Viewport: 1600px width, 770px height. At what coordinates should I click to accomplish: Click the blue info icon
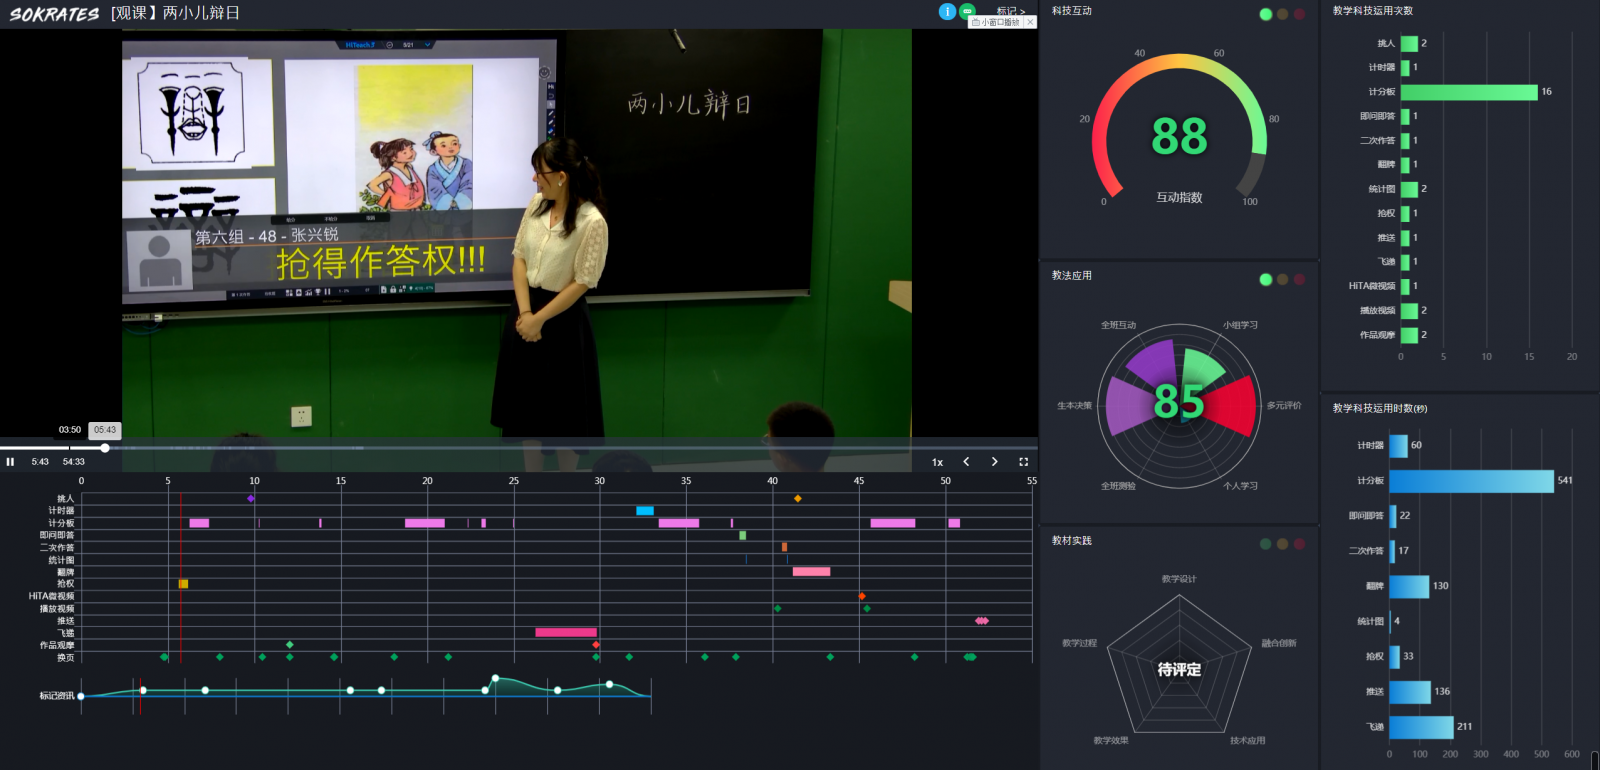(x=947, y=11)
